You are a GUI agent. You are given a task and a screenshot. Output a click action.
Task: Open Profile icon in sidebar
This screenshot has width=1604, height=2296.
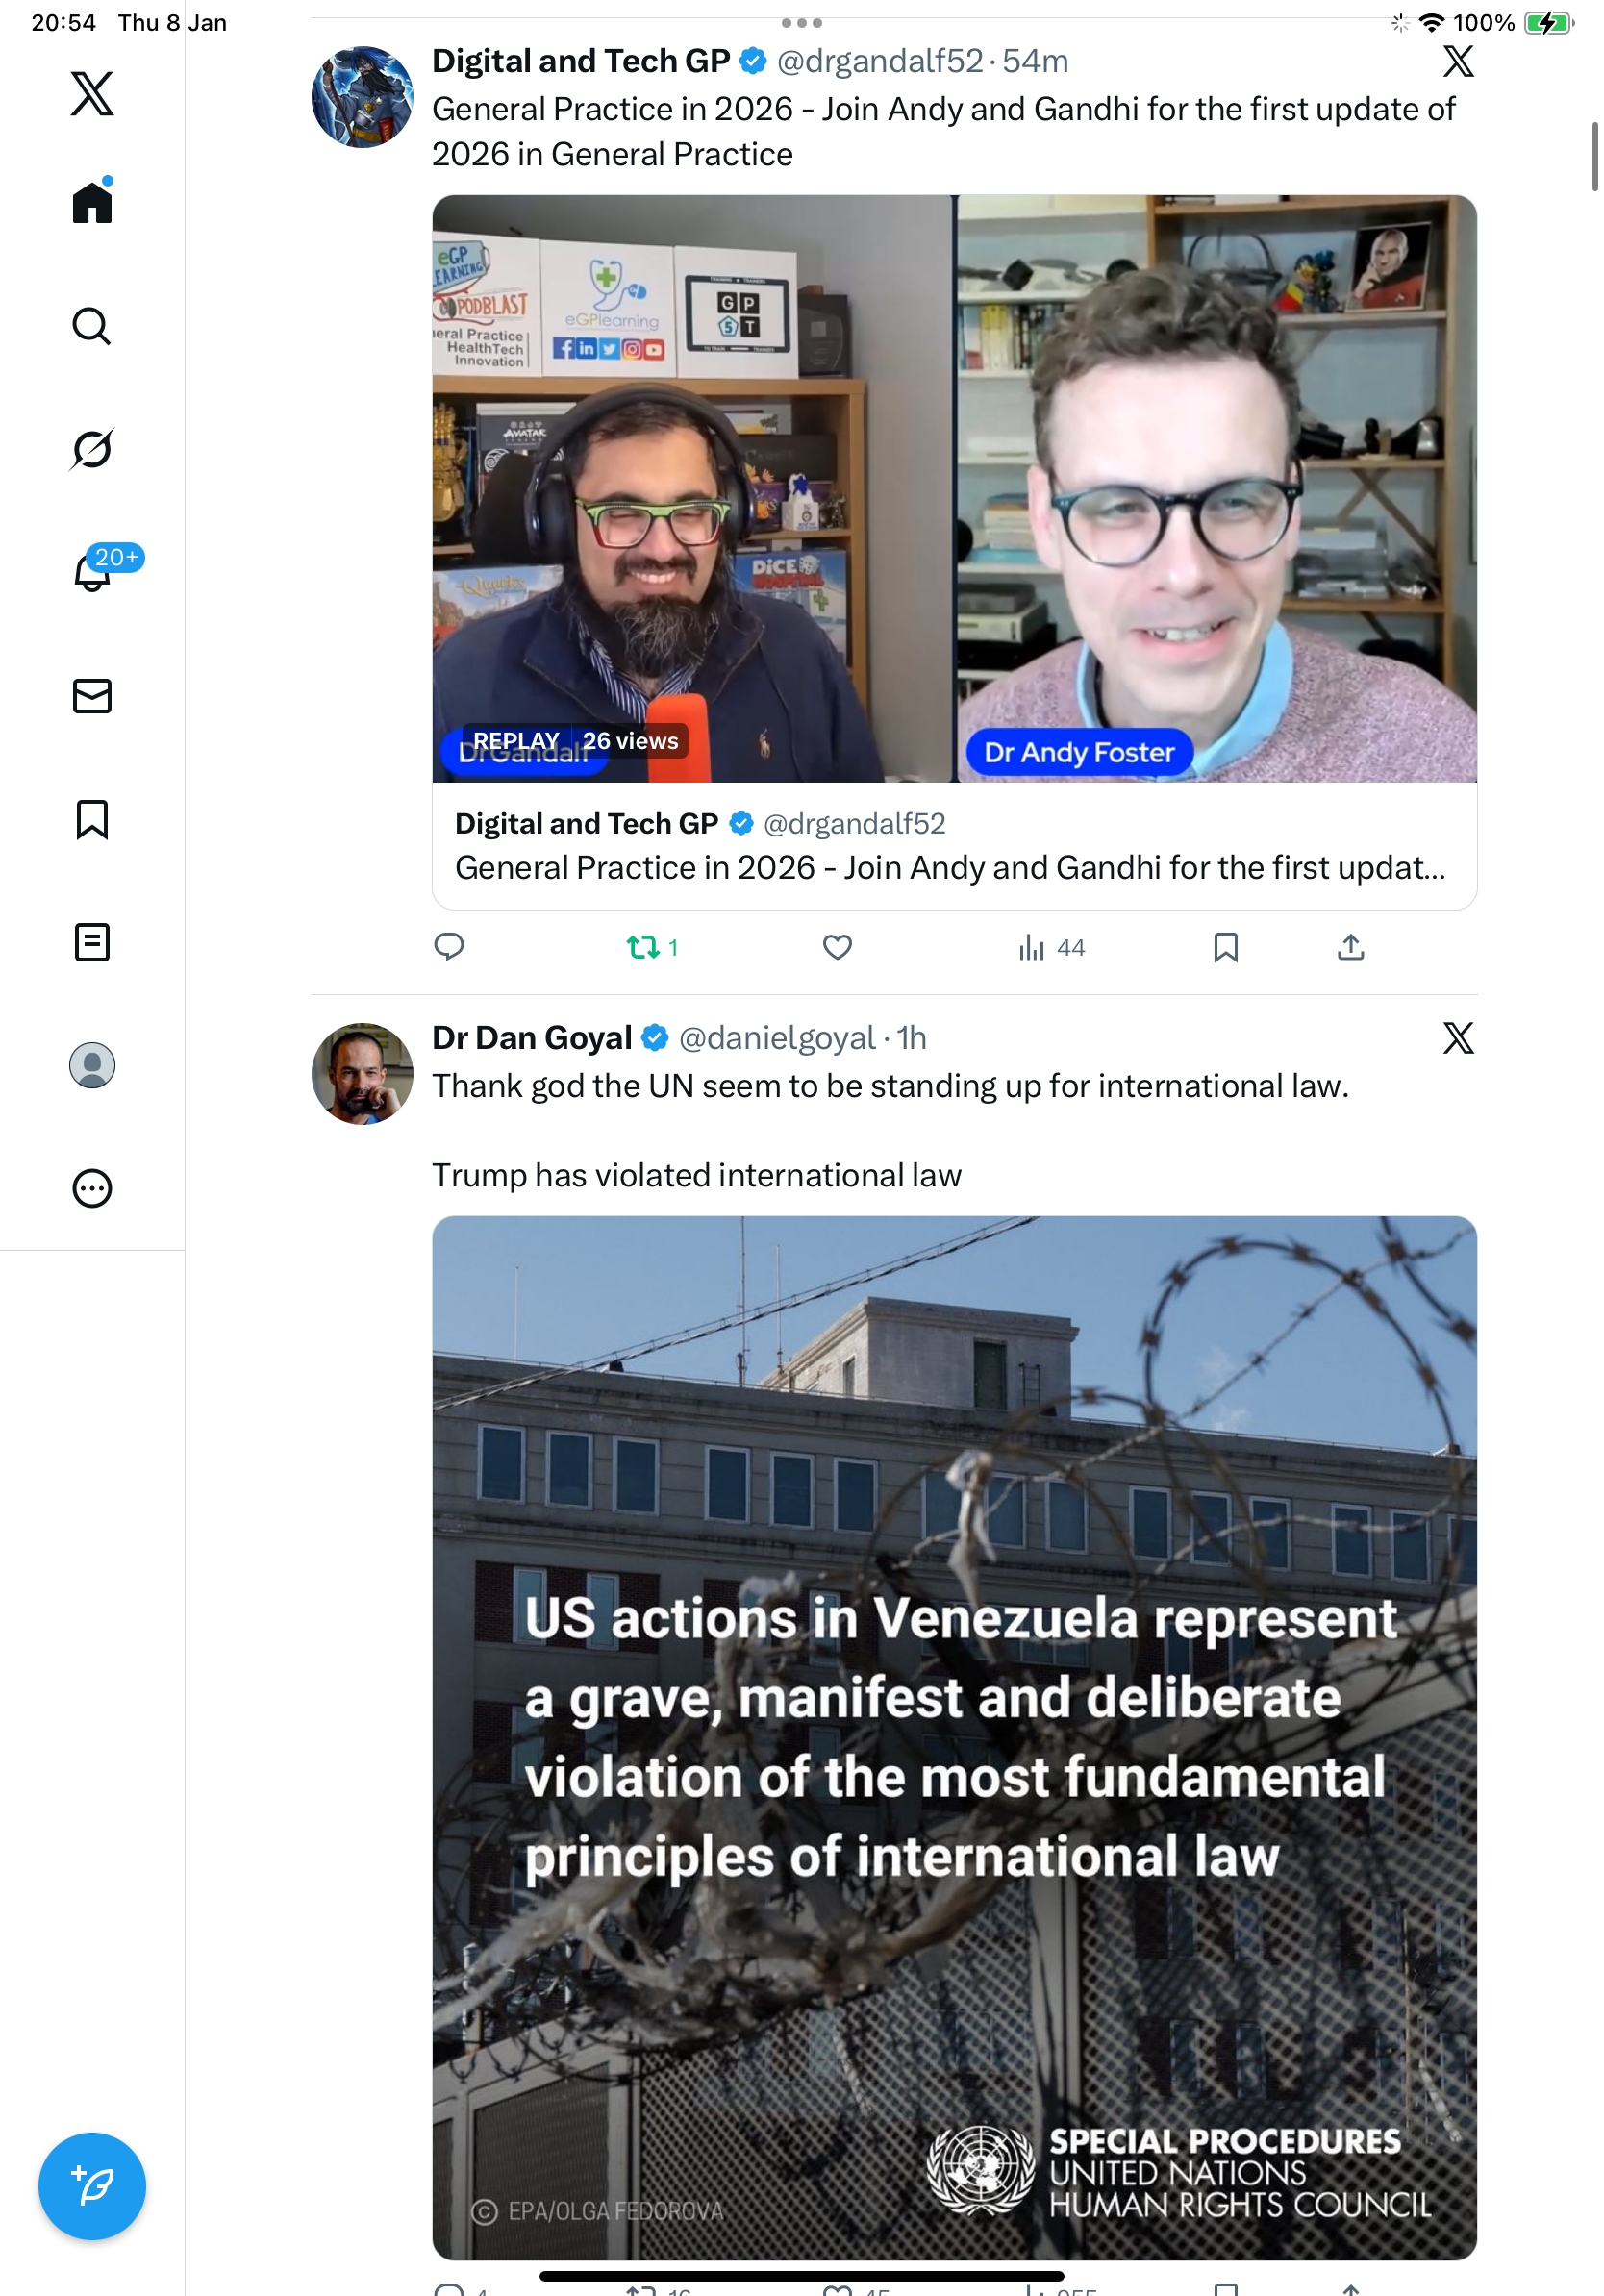[x=92, y=1065]
